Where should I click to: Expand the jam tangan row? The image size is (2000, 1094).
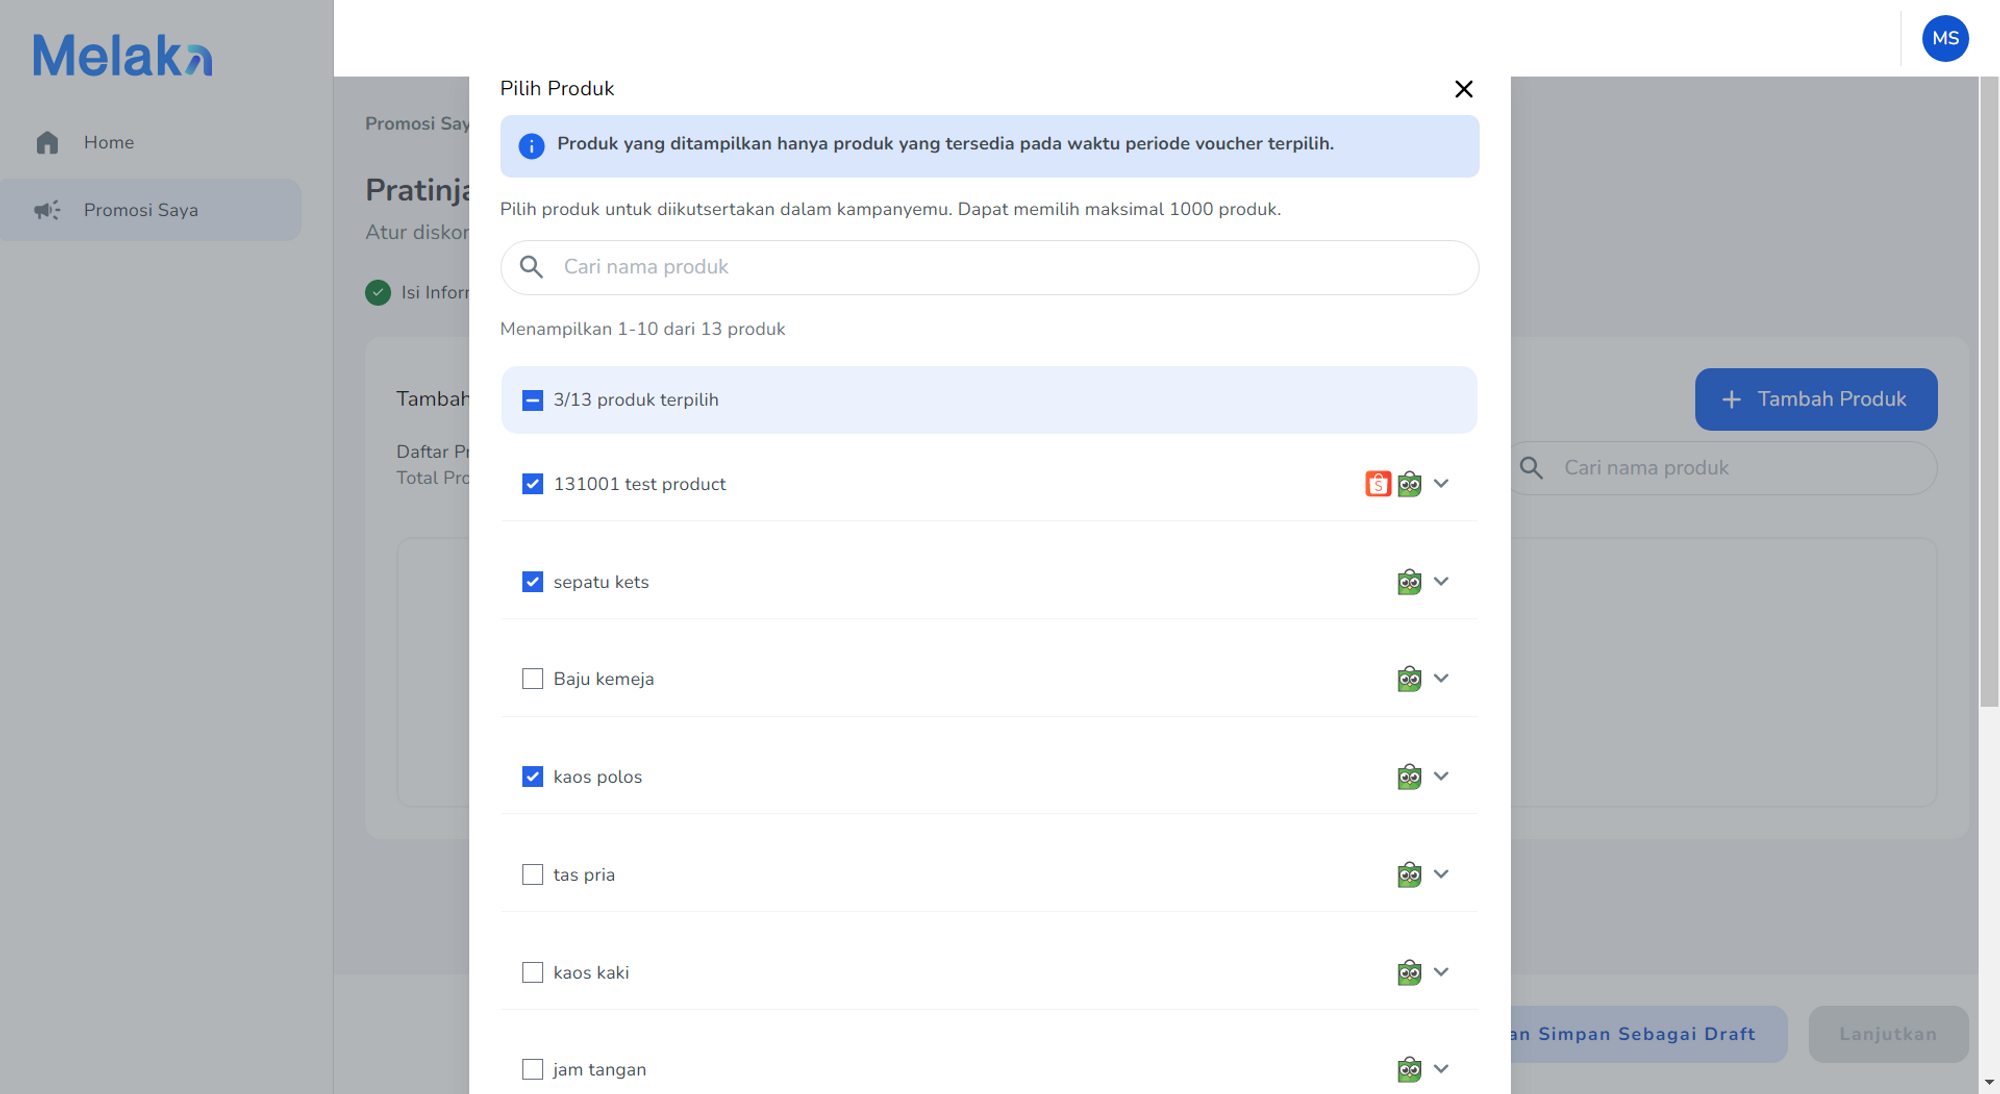point(1441,1069)
